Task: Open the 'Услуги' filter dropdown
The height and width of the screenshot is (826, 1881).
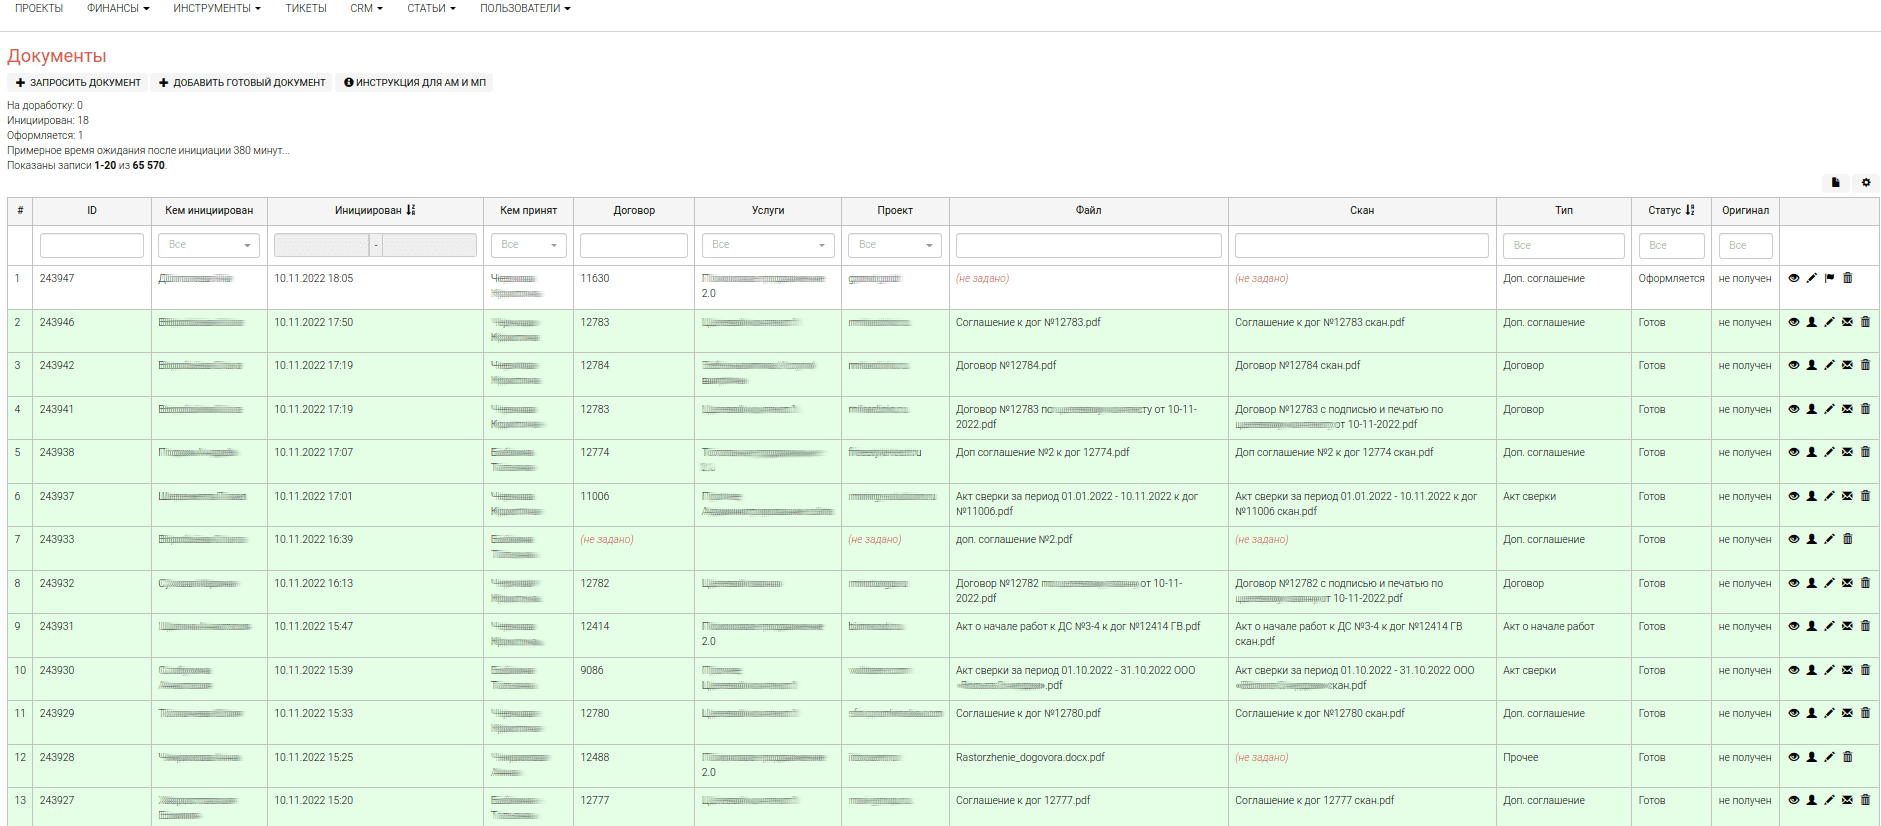Action: click(768, 245)
